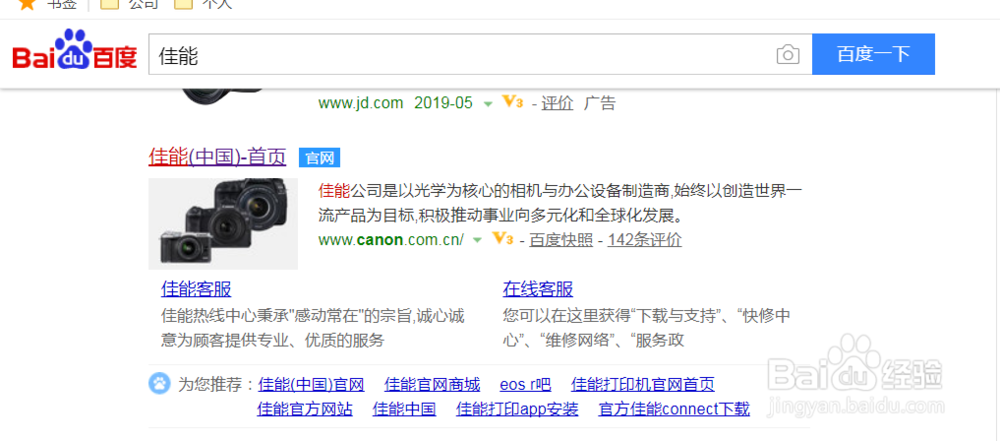Select recommended search 官方佳能connect下载

tap(674, 409)
